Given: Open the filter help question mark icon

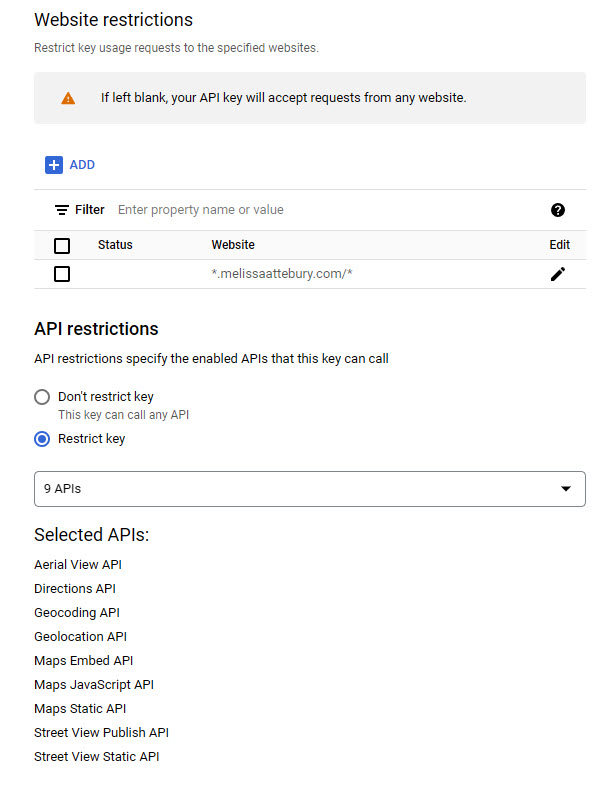Looking at the screenshot, I should [558, 210].
